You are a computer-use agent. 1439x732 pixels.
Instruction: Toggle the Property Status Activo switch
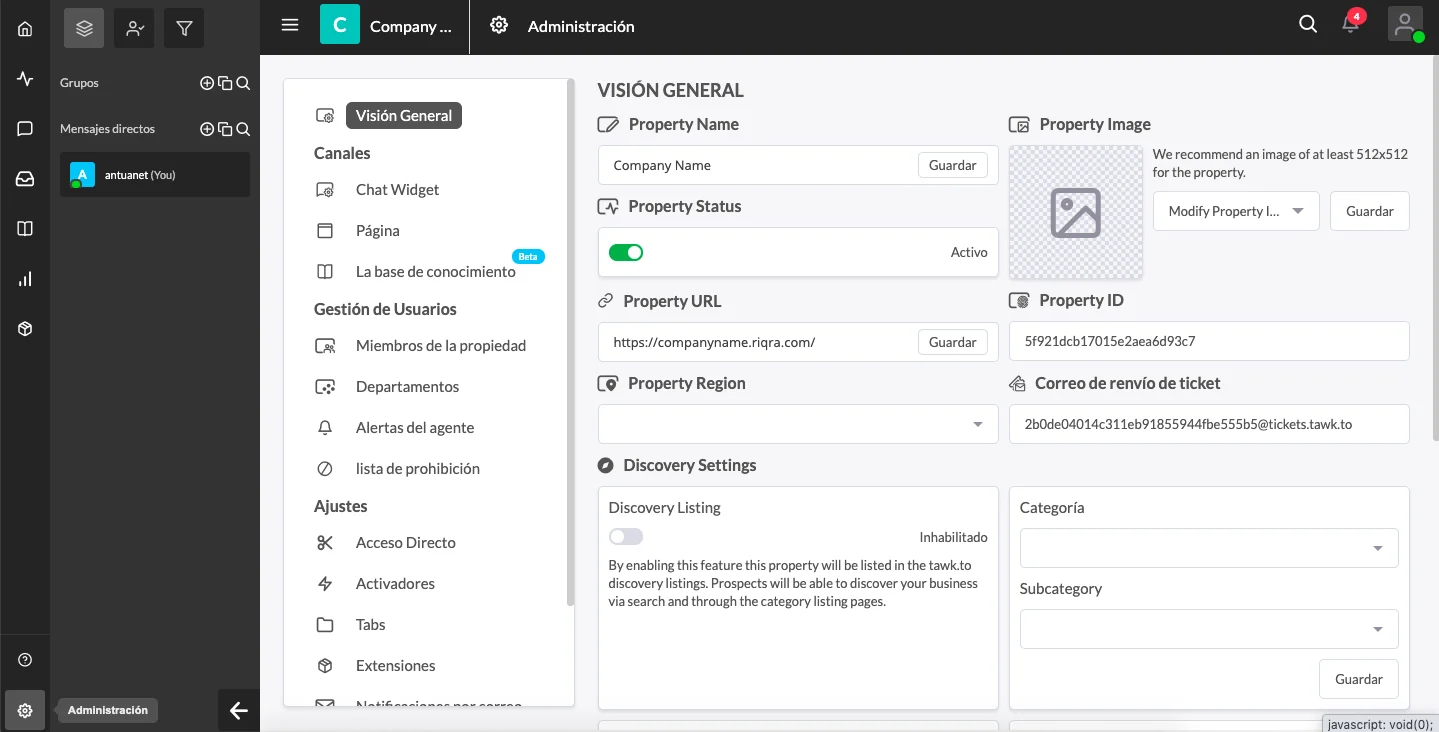(x=626, y=252)
